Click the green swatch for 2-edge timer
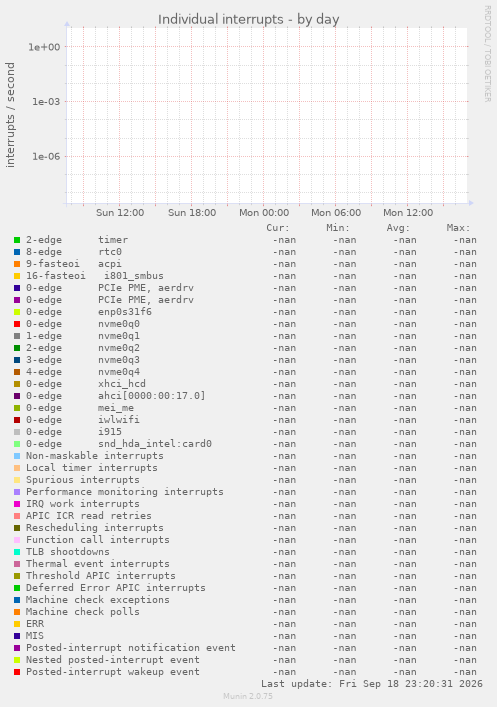This screenshot has height=707, width=497. pyautogui.click(x=17, y=240)
